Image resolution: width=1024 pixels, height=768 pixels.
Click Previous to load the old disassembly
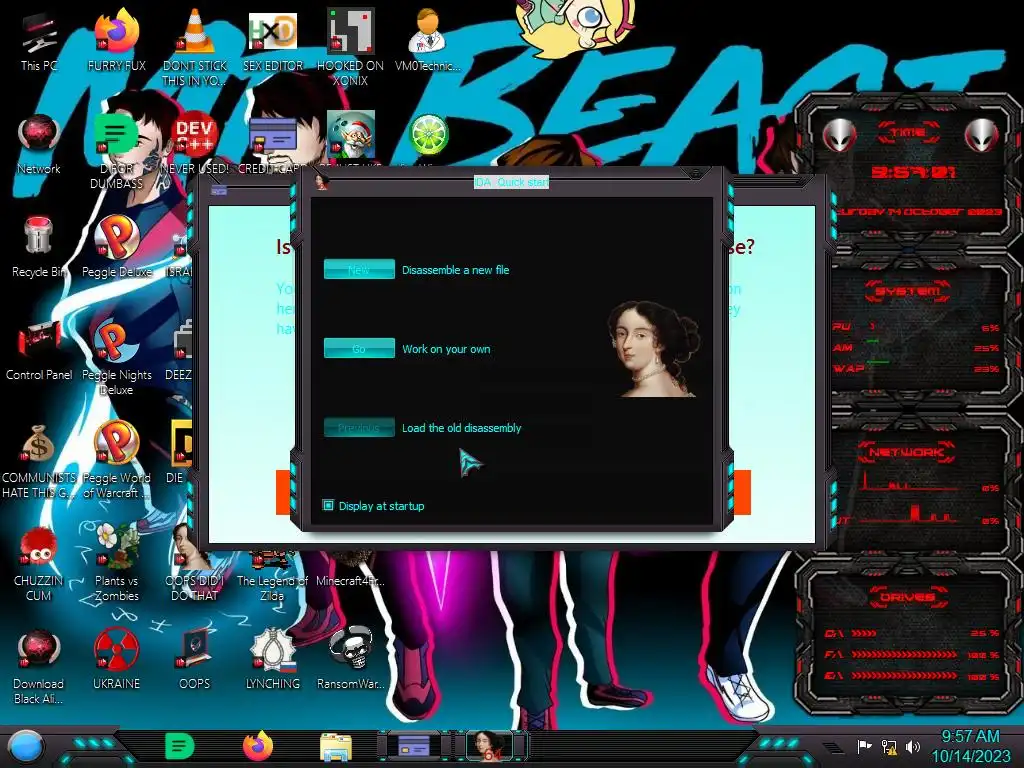(359, 427)
